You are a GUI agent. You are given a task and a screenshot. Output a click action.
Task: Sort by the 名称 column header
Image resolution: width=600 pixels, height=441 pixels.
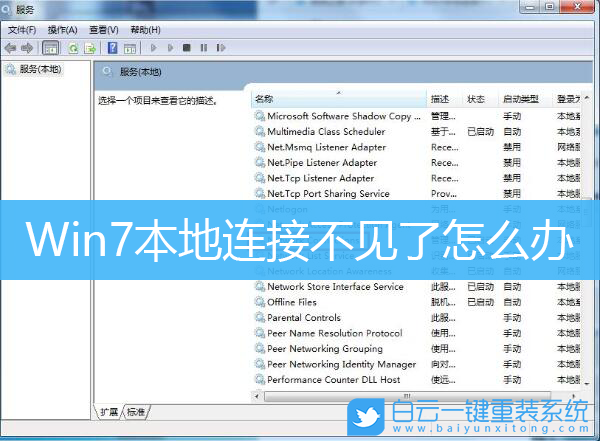(x=339, y=99)
